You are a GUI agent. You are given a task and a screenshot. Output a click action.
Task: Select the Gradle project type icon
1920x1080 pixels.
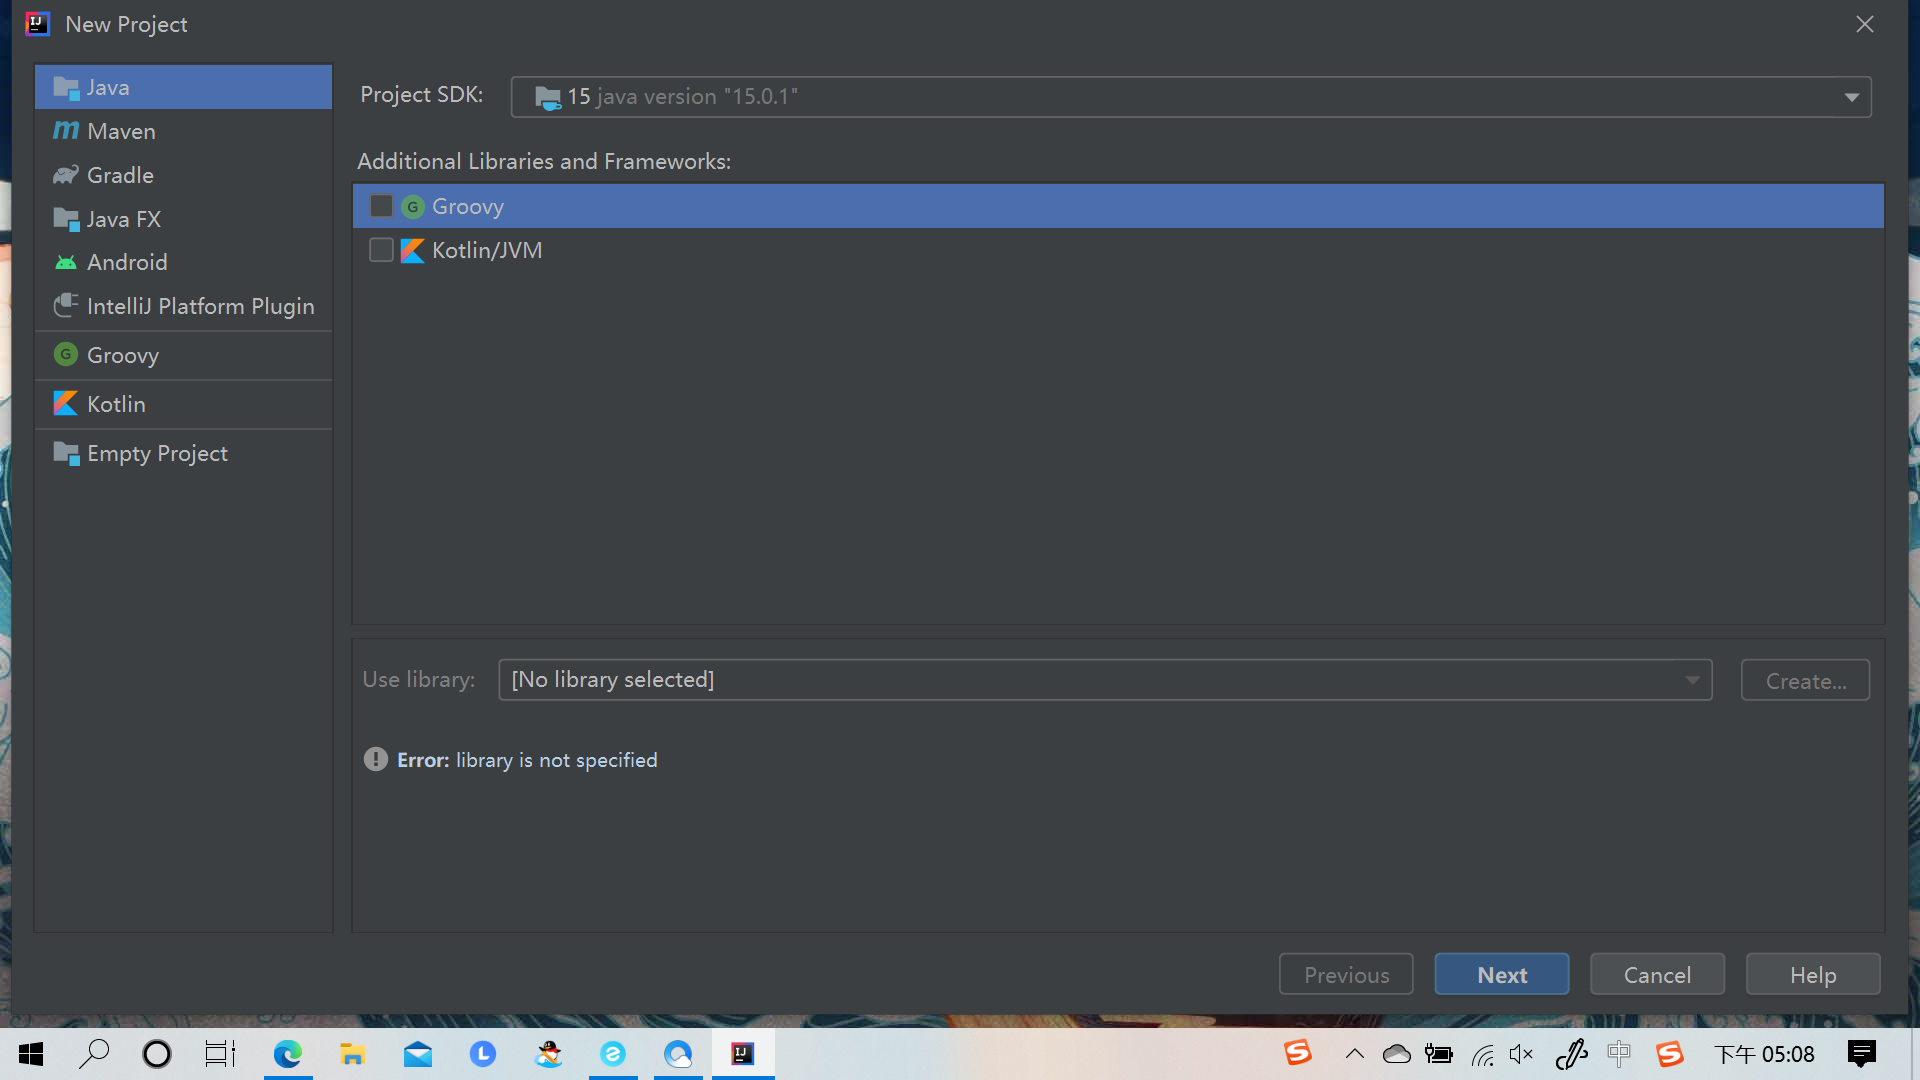(x=66, y=174)
